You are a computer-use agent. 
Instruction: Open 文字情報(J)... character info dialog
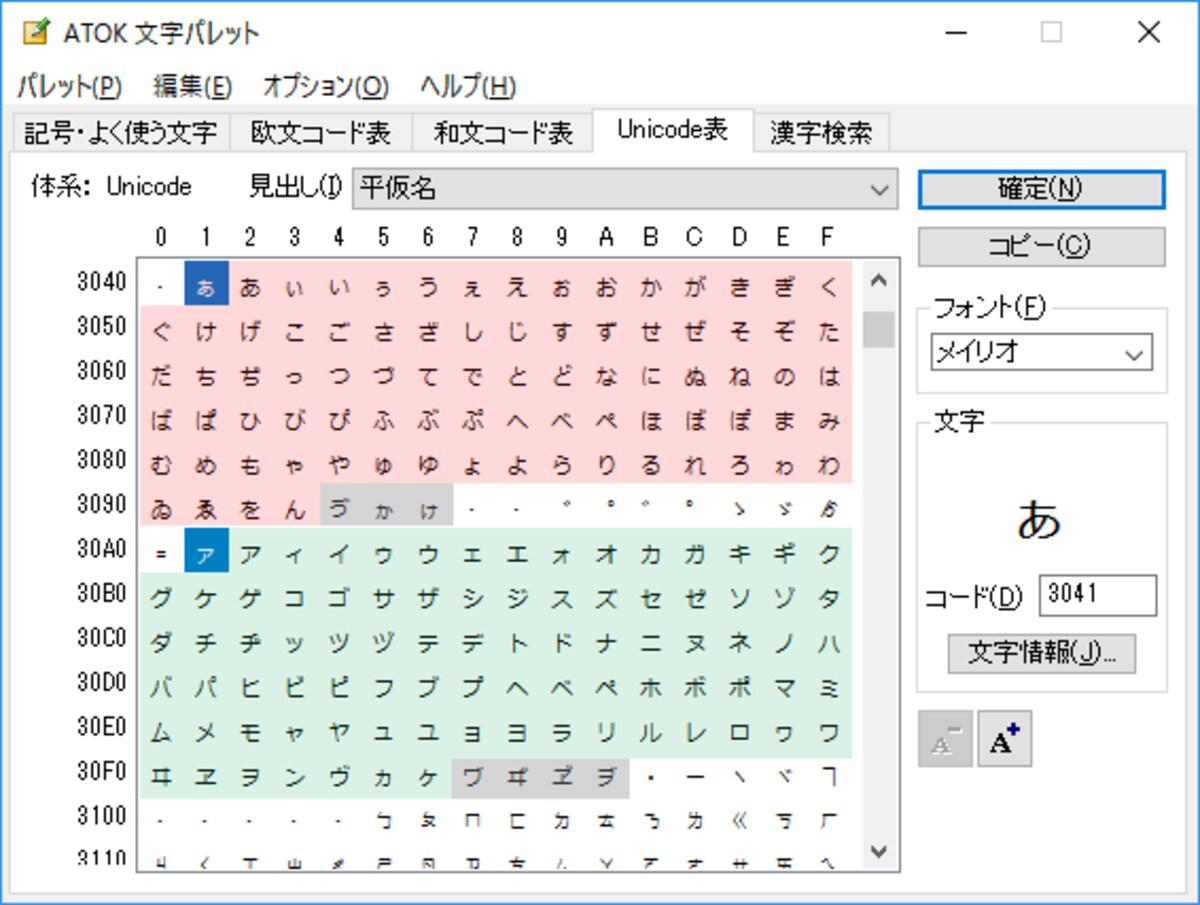(1041, 653)
